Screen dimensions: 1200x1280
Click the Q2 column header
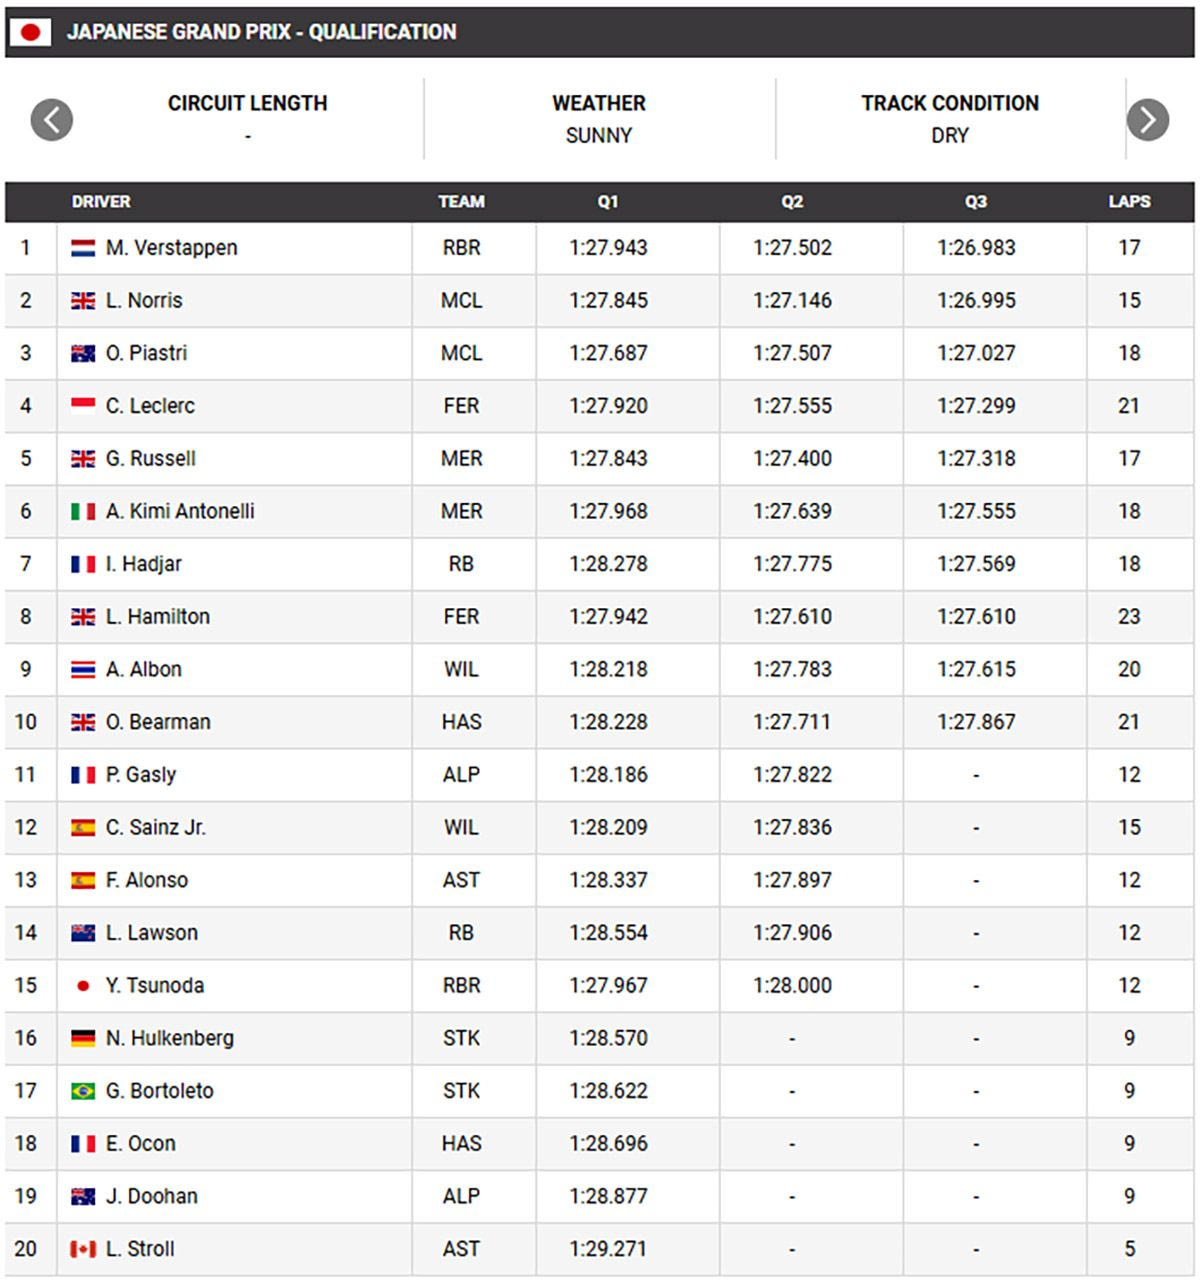pyautogui.click(x=792, y=202)
